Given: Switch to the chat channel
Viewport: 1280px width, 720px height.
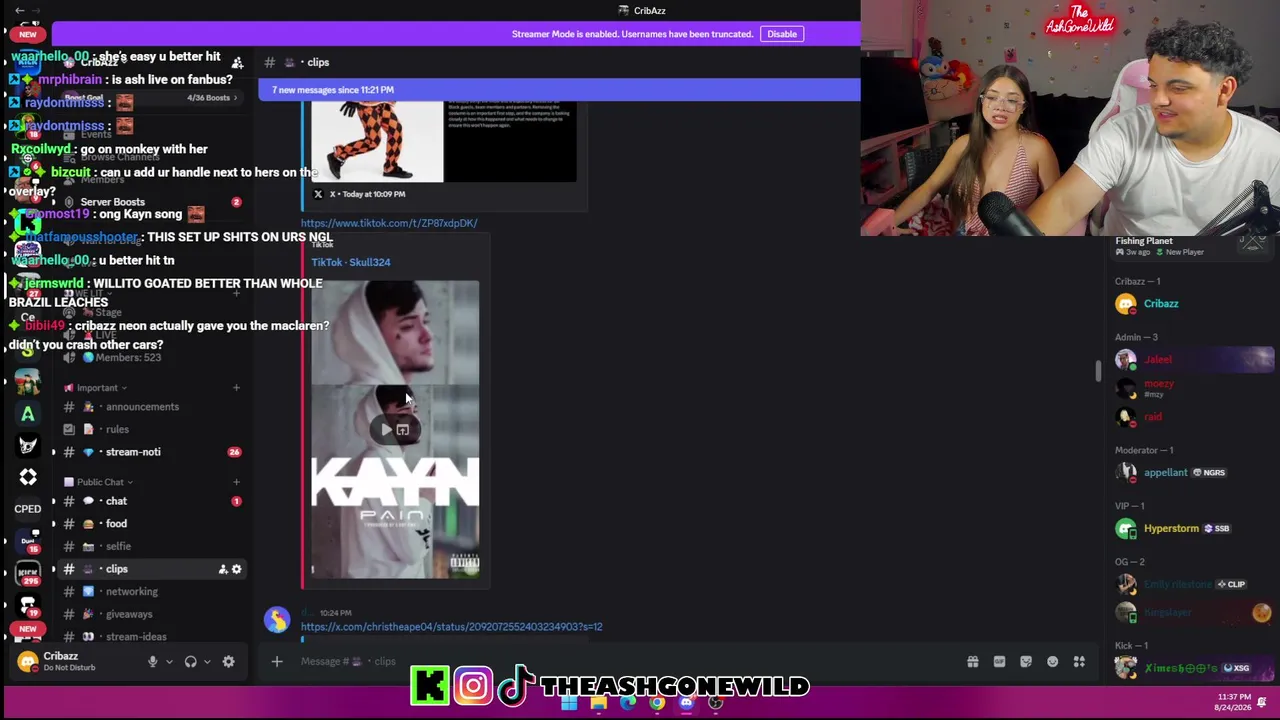Looking at the screenshot, I should coord(116,501).
